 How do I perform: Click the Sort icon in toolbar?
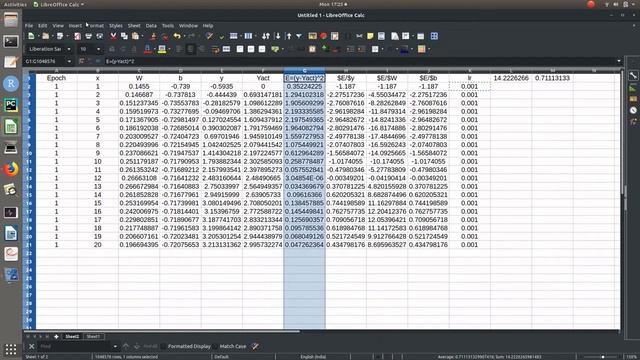pyautogui.click(x=266, y=36)
